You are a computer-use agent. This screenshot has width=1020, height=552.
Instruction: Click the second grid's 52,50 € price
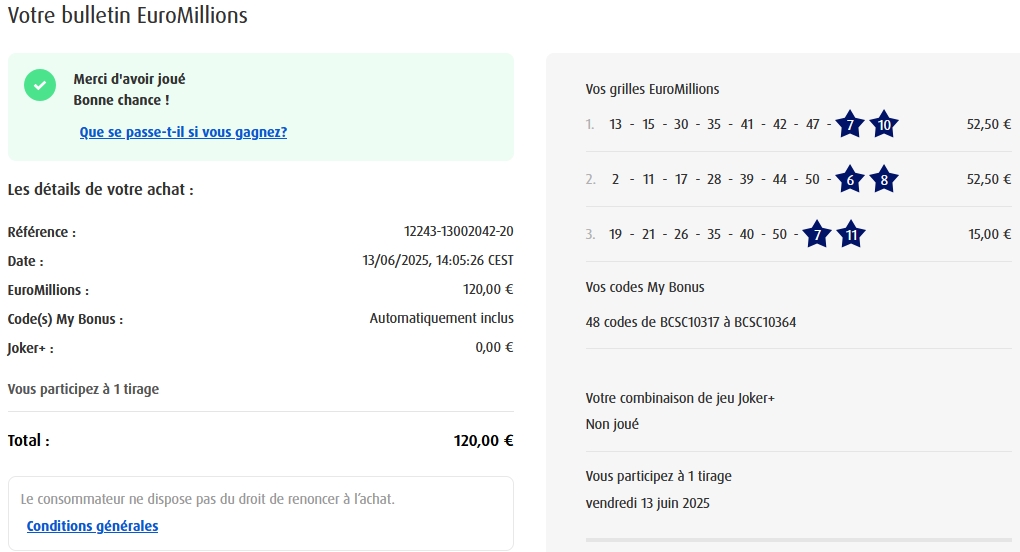[x=989, y=180]
